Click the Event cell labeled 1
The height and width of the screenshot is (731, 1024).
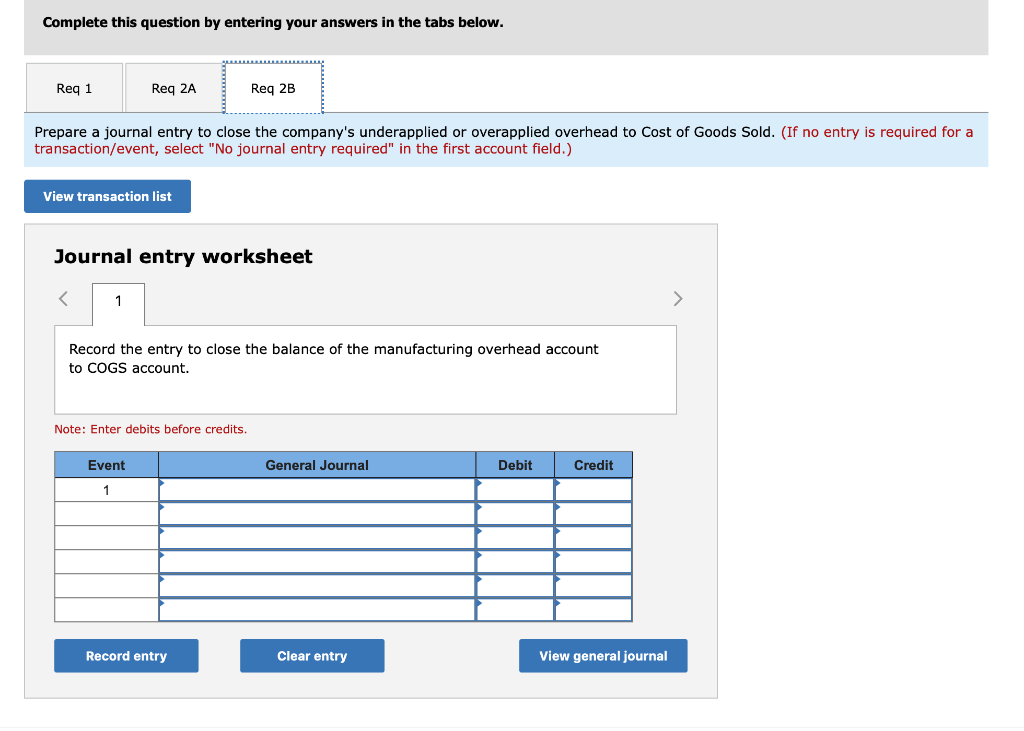pos(106,490)
